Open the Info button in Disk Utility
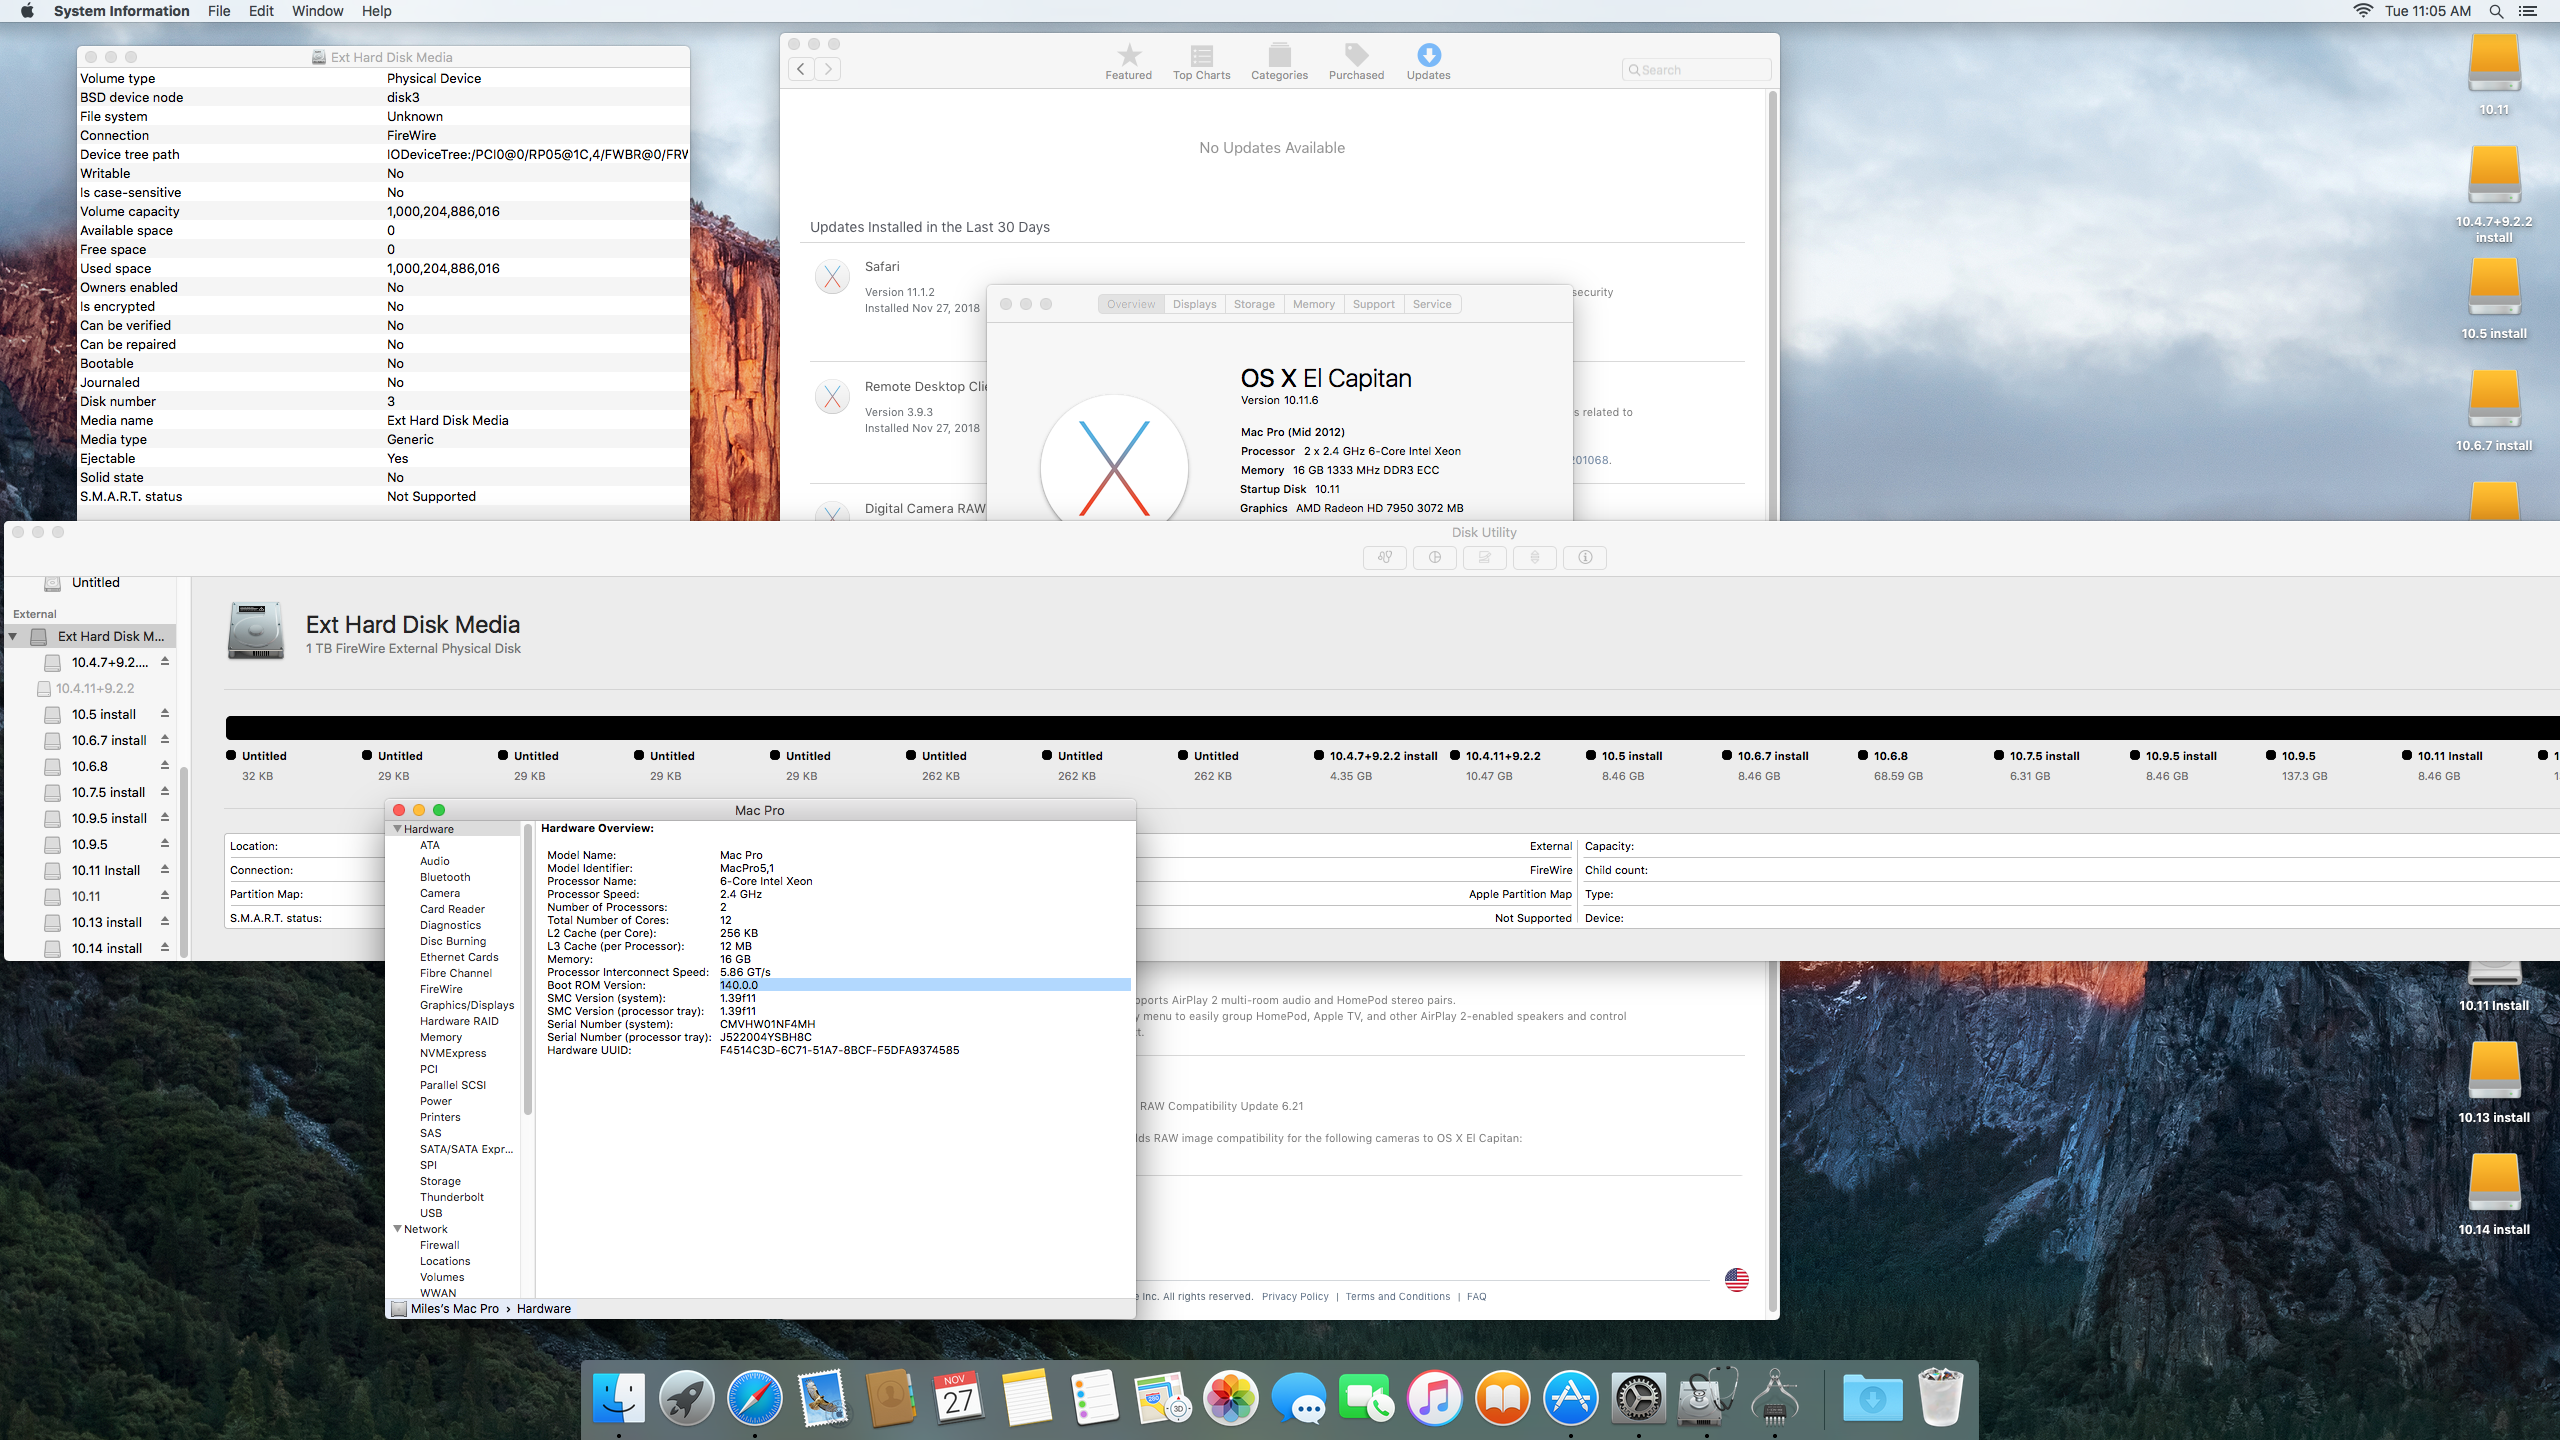This screenshot has height=1440, width=2560. pos(1585,557)
